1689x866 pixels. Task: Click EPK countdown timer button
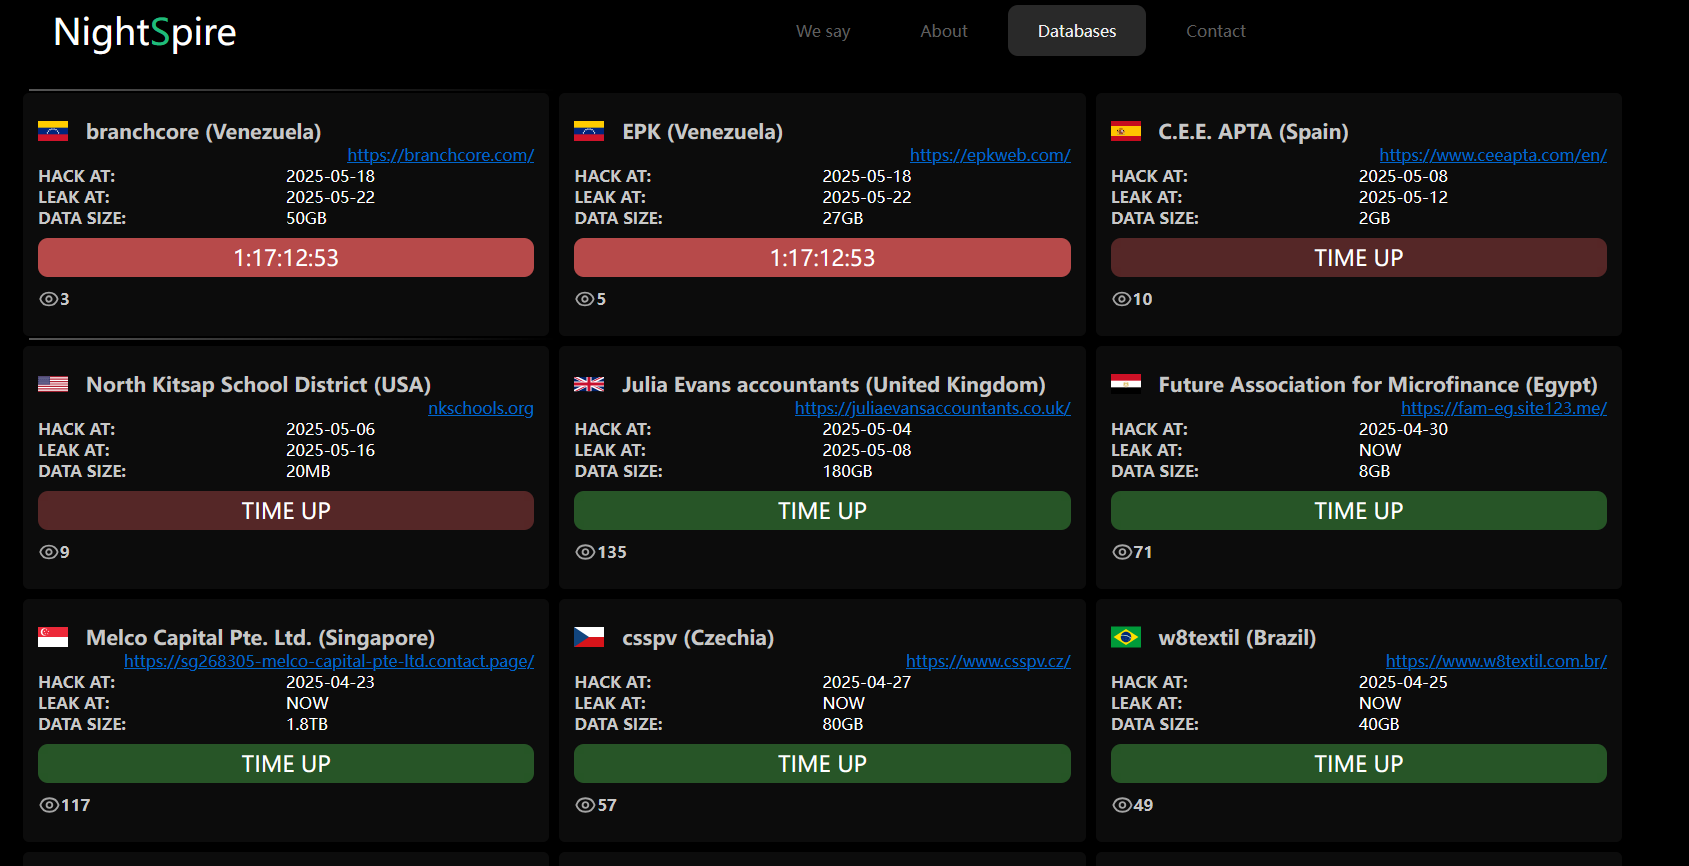822,257
